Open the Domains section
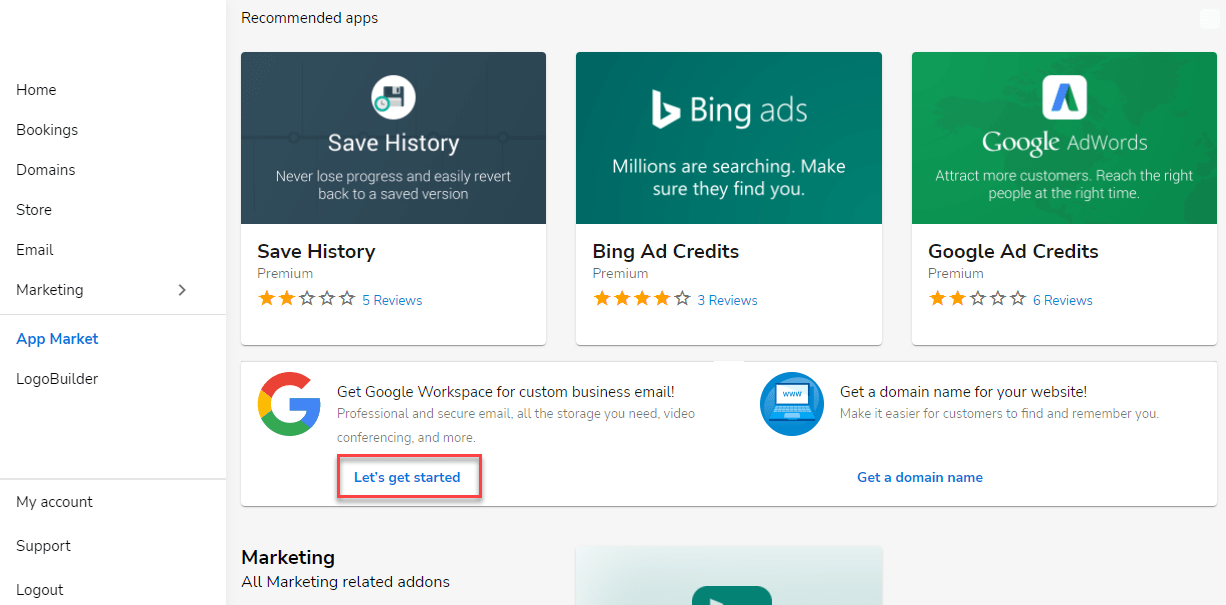The height and width of the screenshot is (605, 1226). pyautogui.click(x=46, y=170)
